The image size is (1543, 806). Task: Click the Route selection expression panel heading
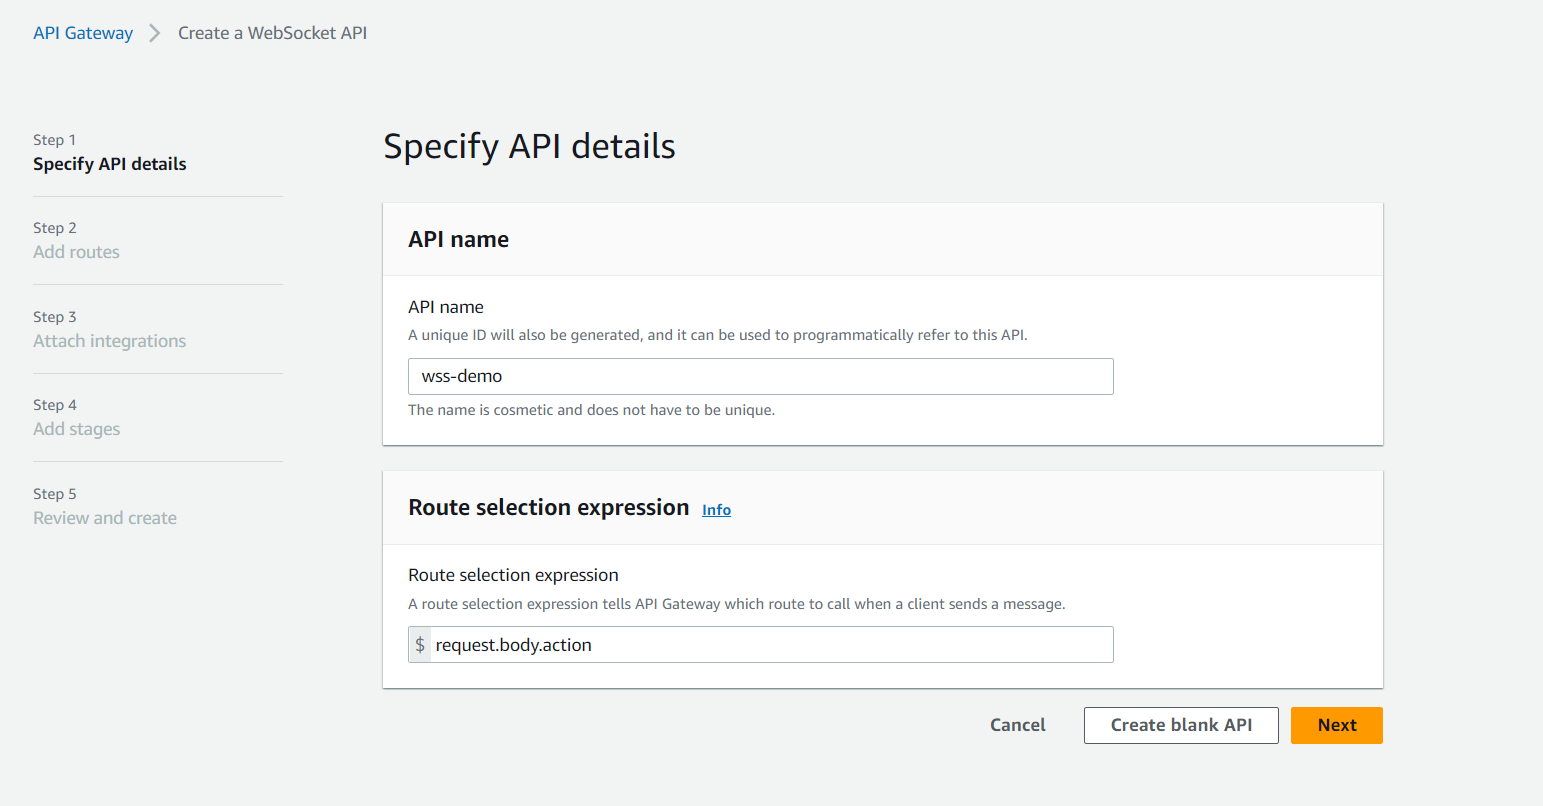(x=548, y=508)
